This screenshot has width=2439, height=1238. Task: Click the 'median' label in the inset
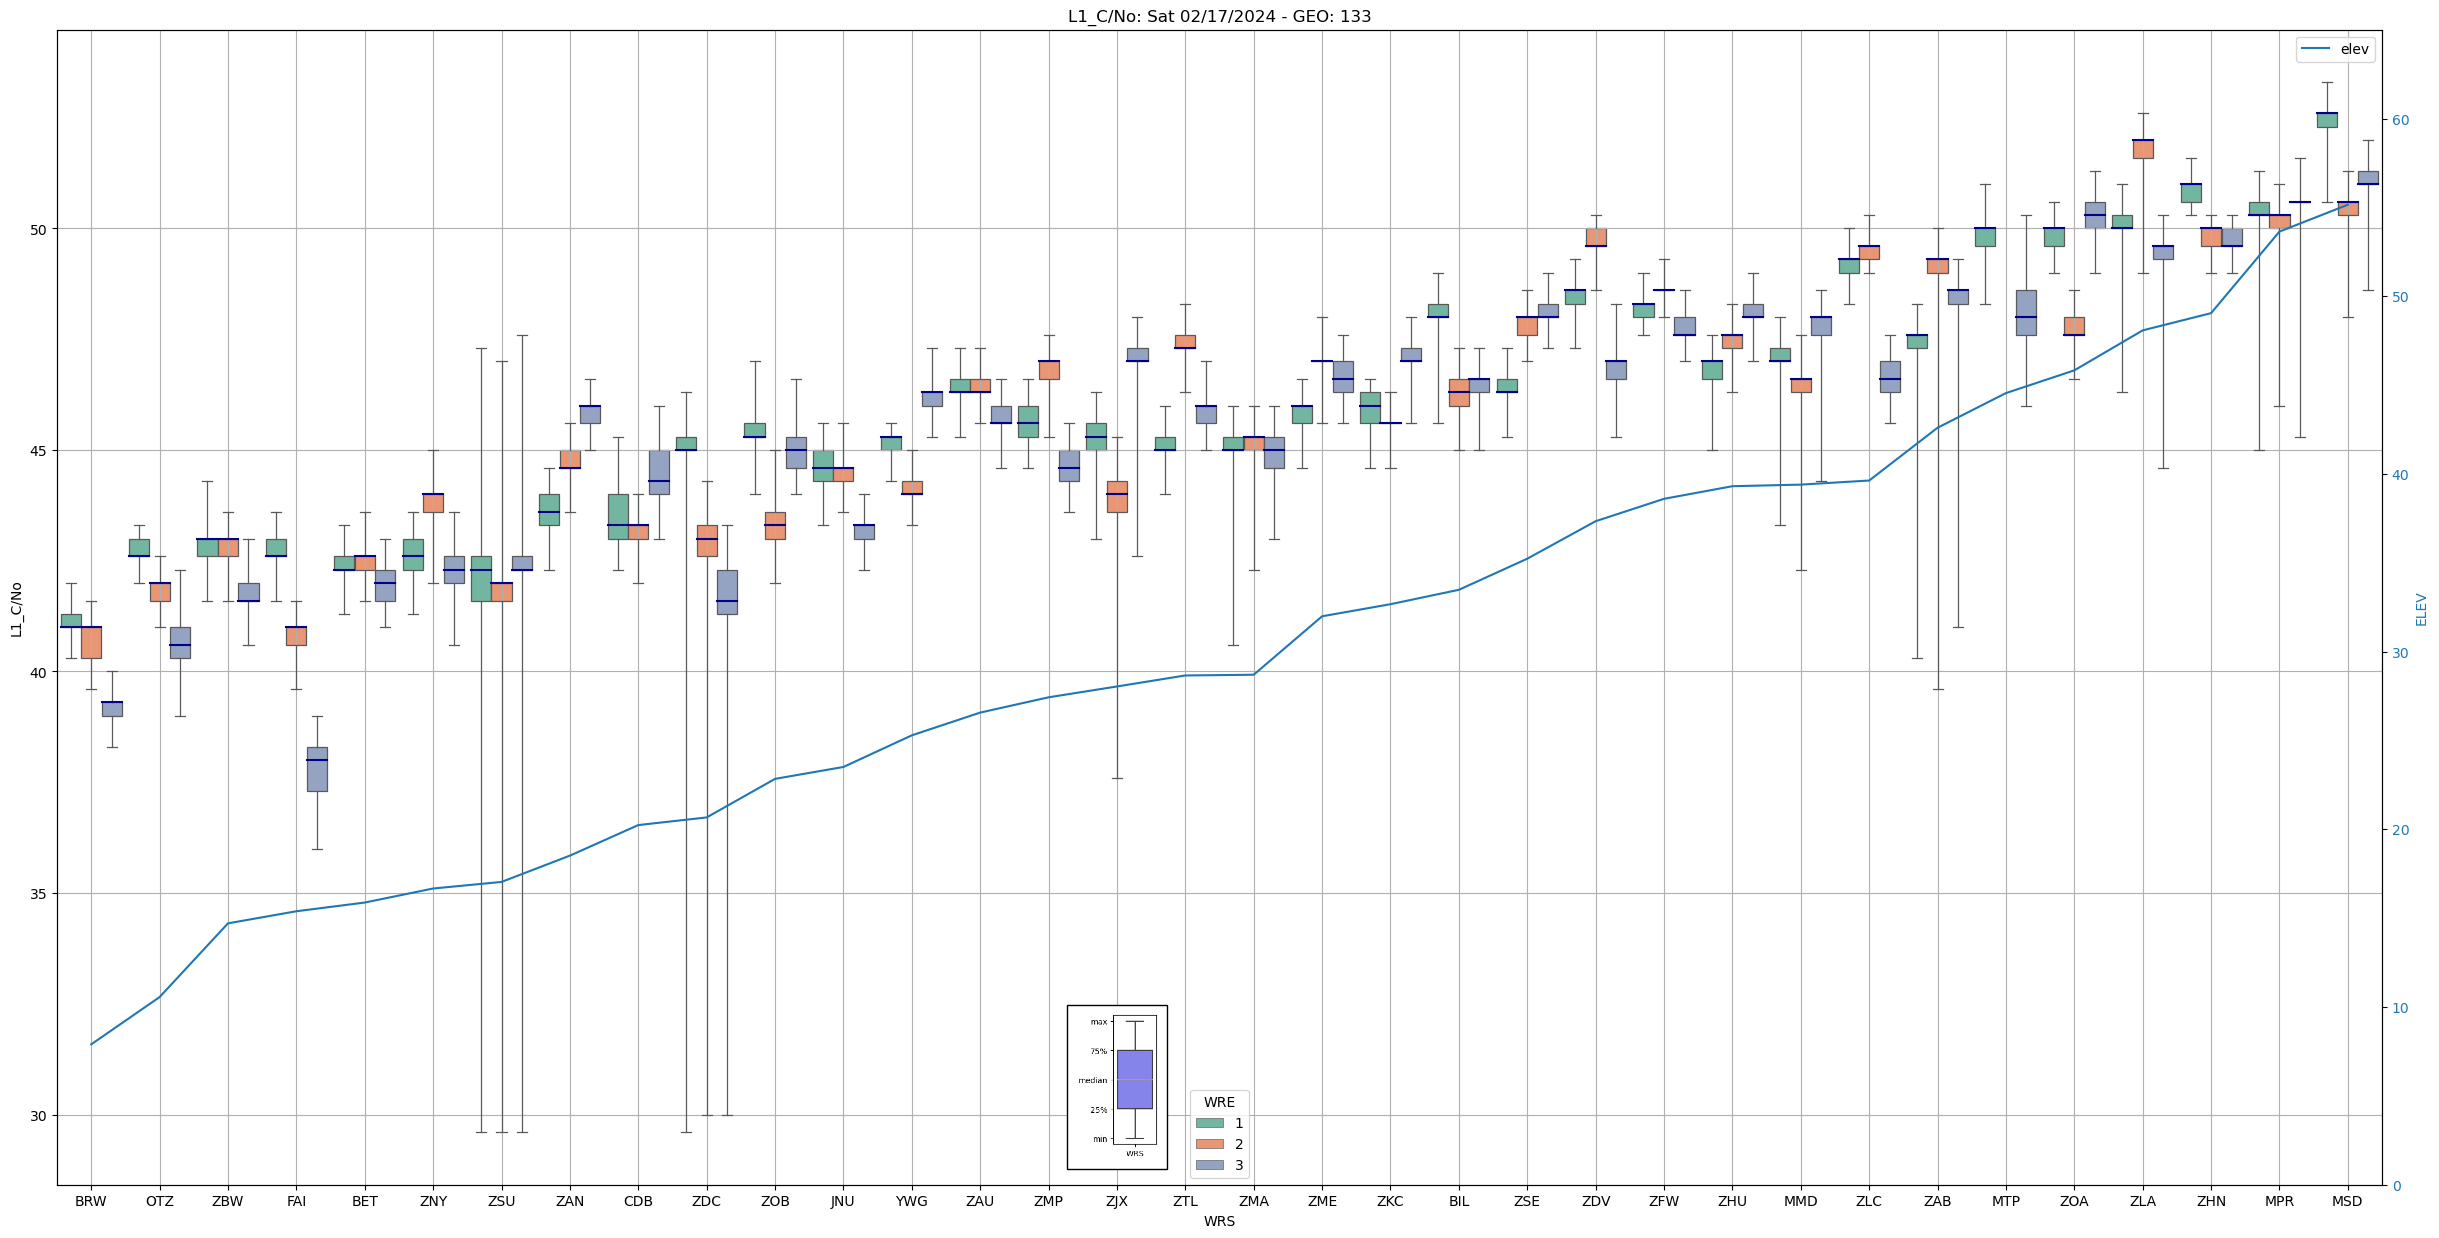1092,1081
